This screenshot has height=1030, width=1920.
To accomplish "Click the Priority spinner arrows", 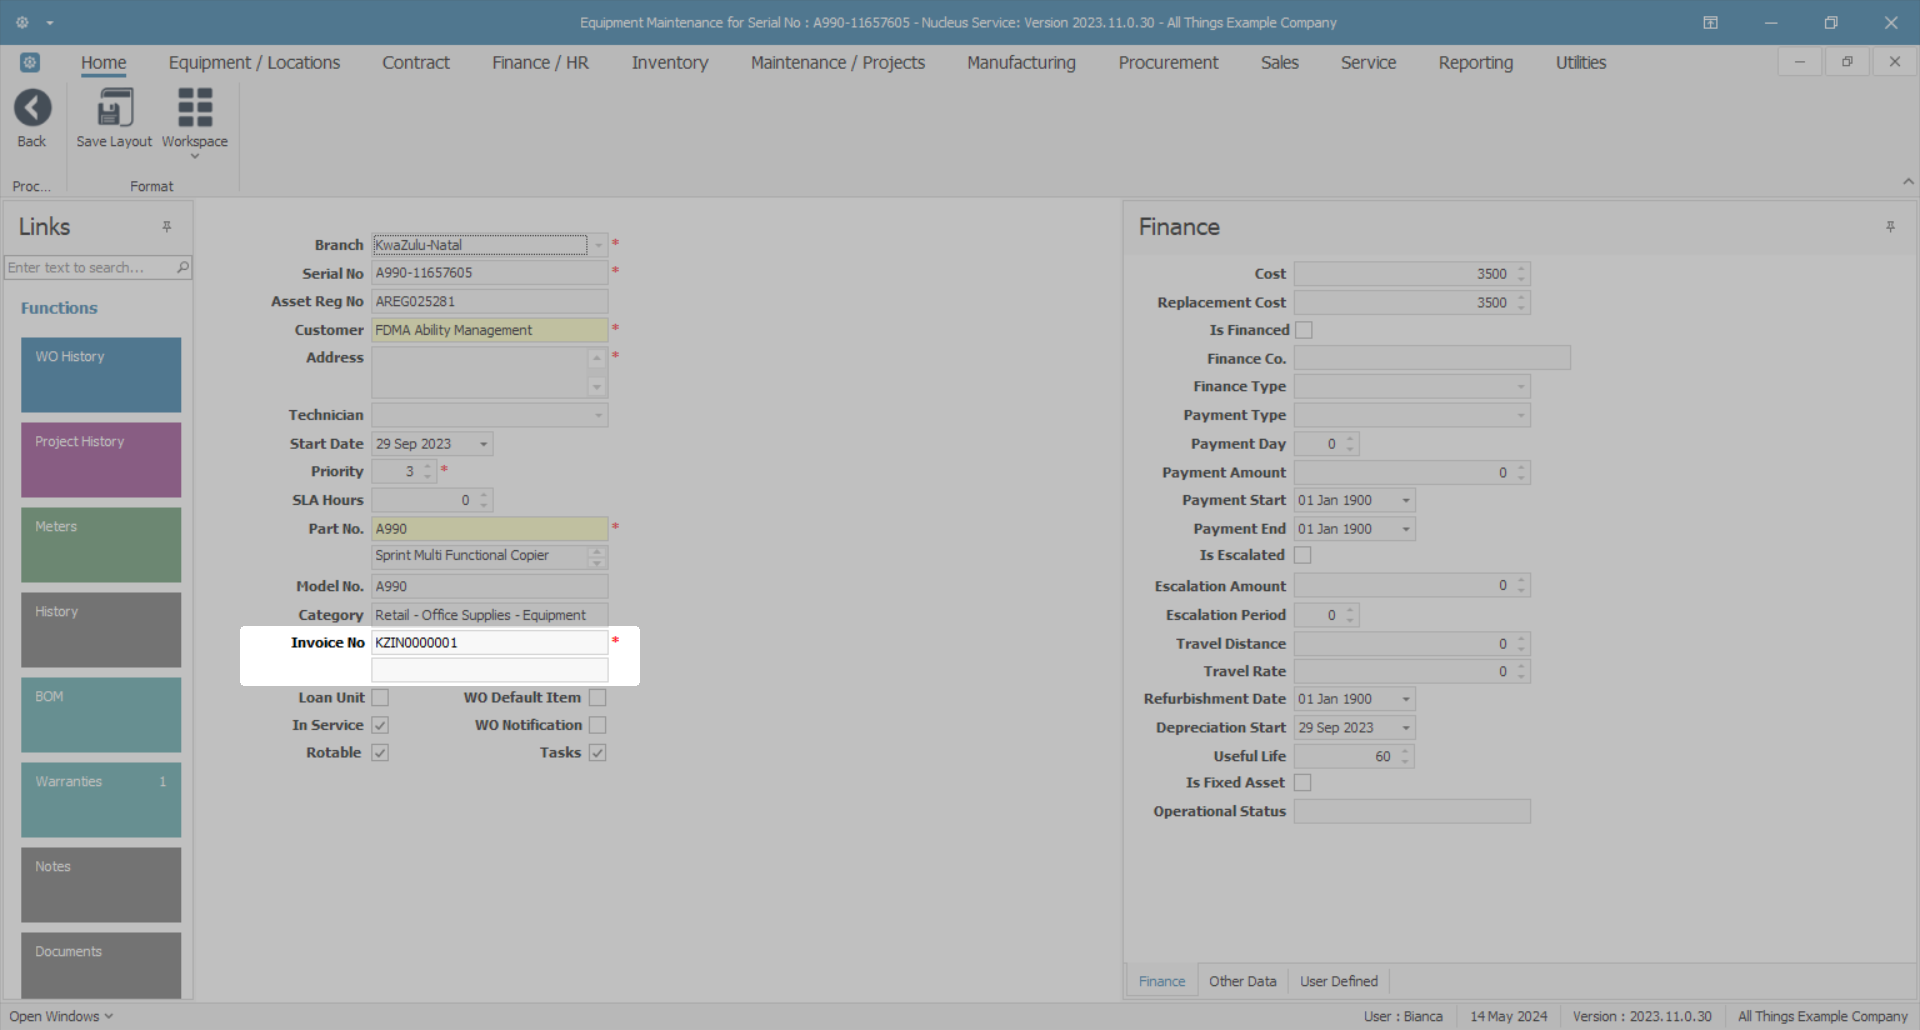I will 428,472.
